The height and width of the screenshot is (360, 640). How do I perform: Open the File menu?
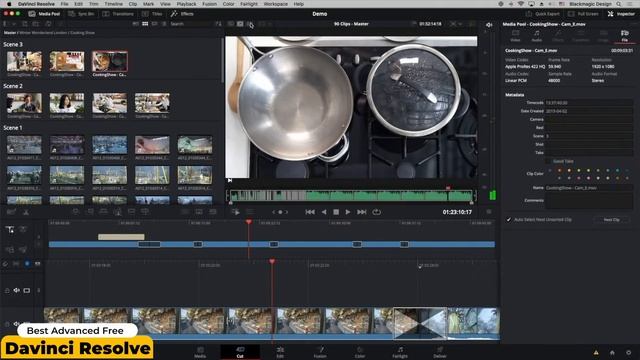(x=64, y=4)
